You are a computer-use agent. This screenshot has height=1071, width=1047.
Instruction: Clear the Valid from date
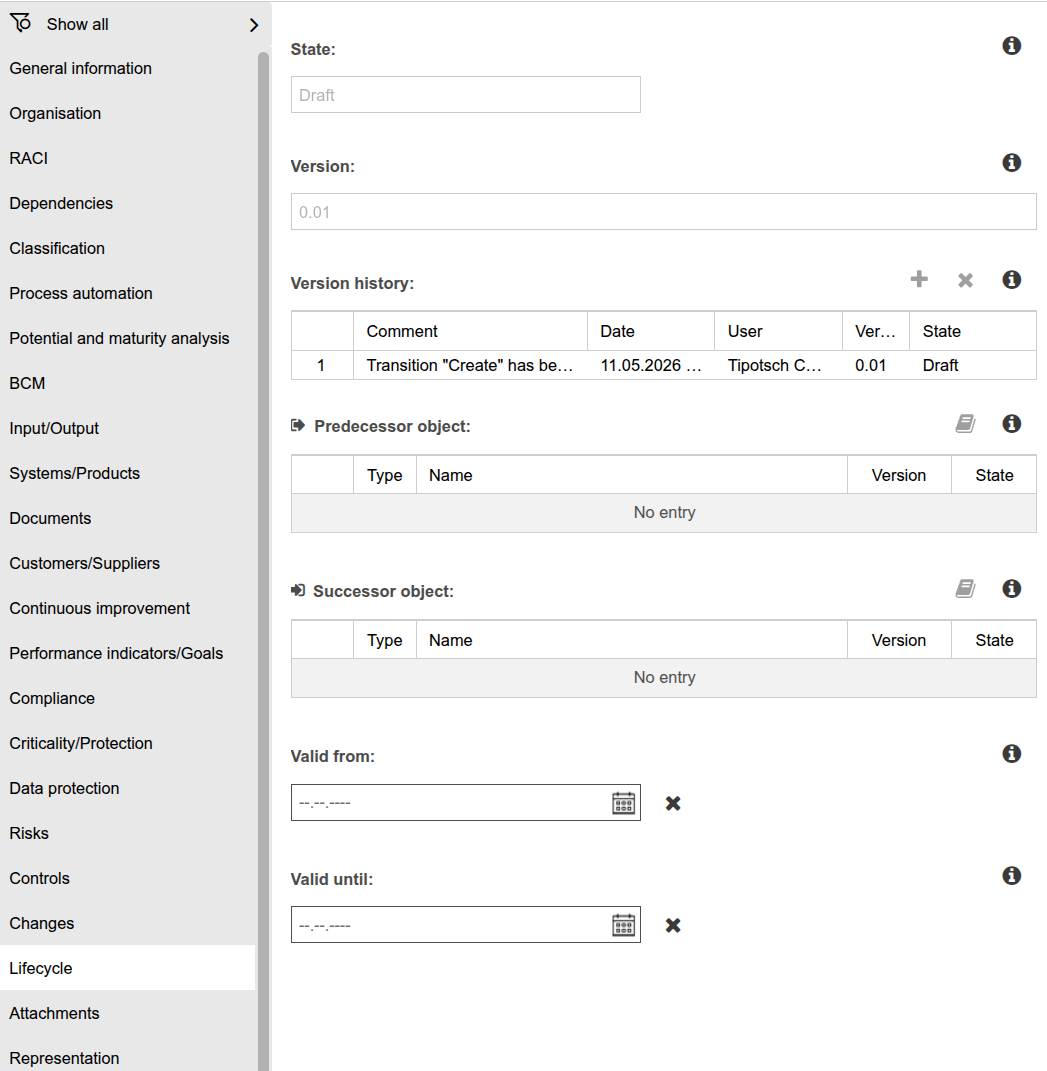(673, 803)
